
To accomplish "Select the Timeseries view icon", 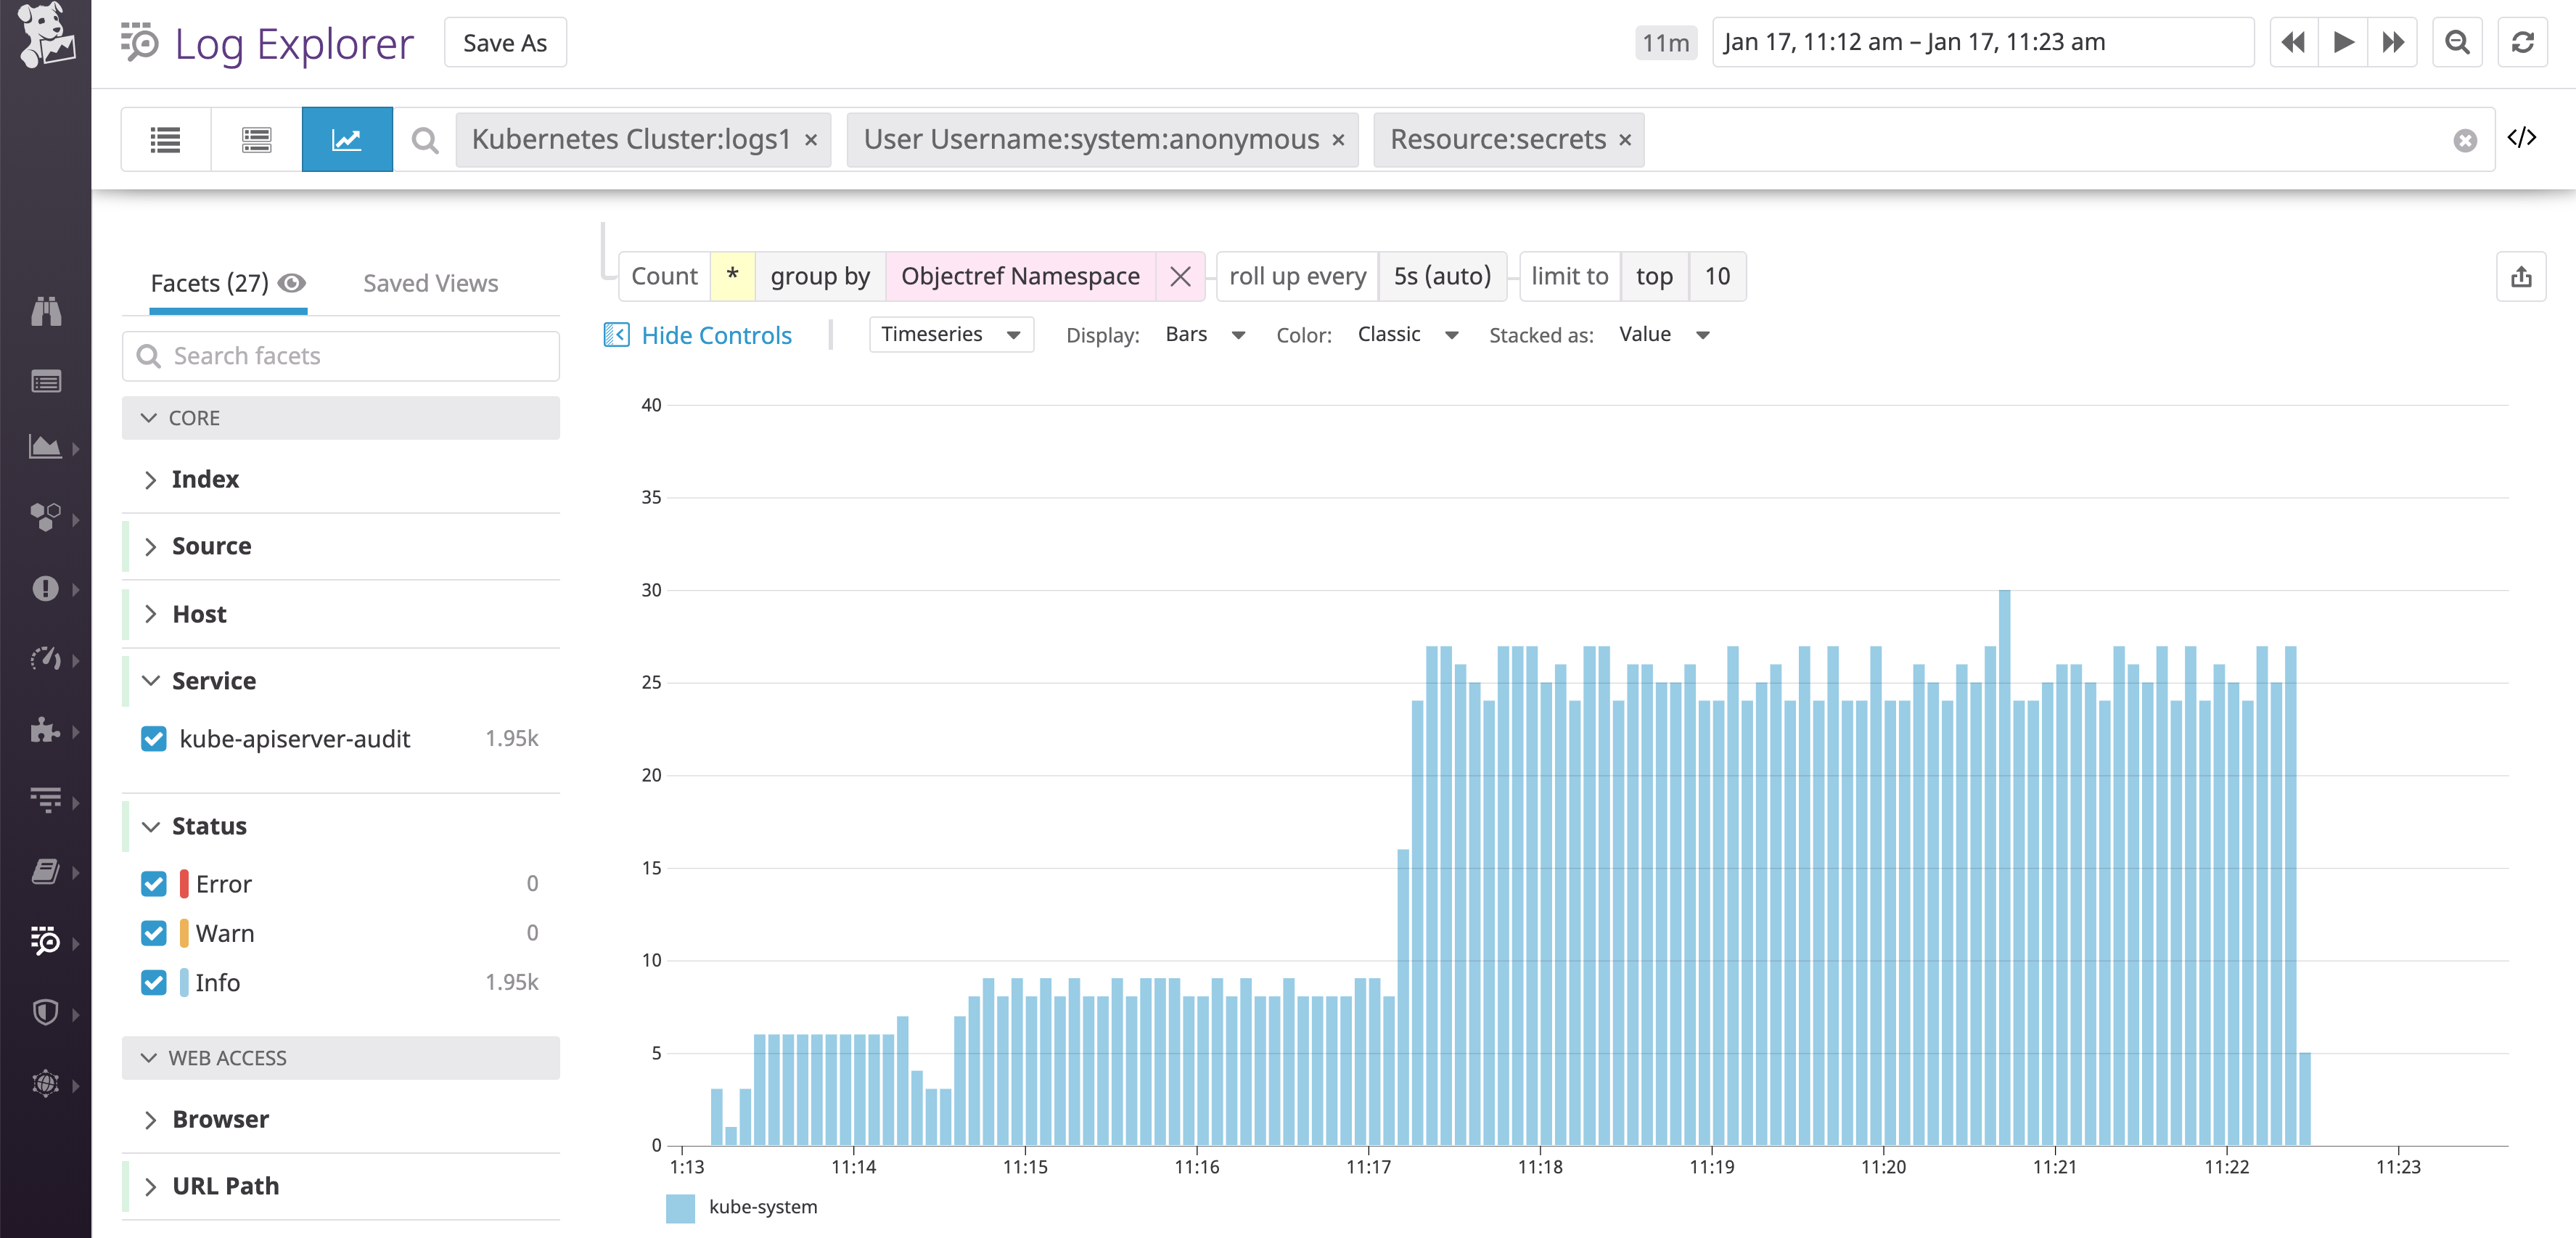I will tap(347, 139).
